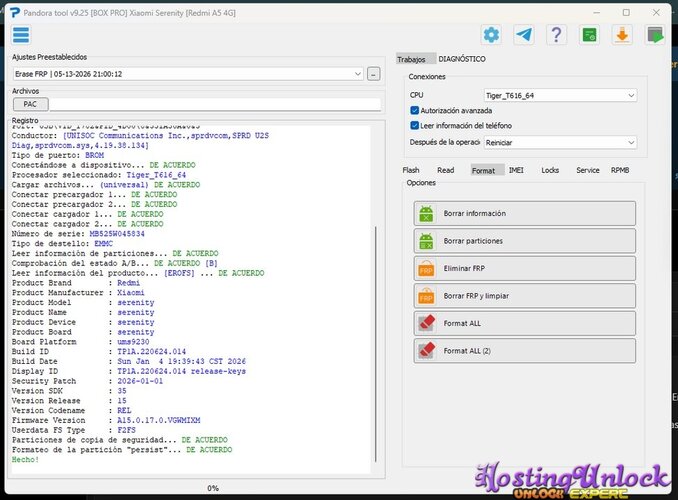Image resolution: width=678 pixels, height=500 pixels.
Task: Click the Borrar FRP y limpiar label
Action: tap(476, 296)
